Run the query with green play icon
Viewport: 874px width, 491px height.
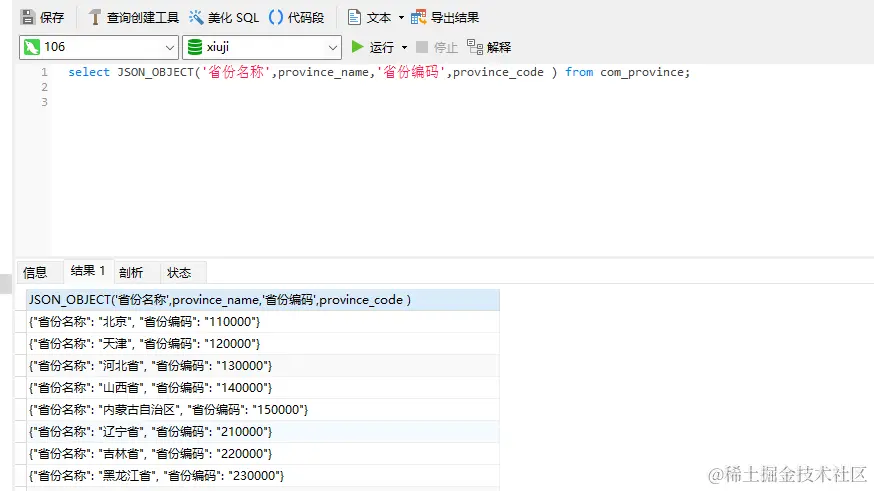coord(357,47)
